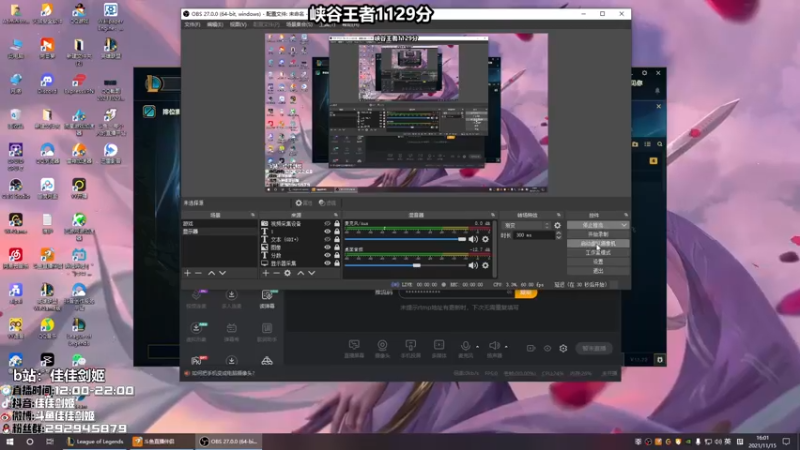Image resolution: width=800 pixels, height=450 pixels.
Task: Toggle lock on 图像 source
Action: pos(337,247)
